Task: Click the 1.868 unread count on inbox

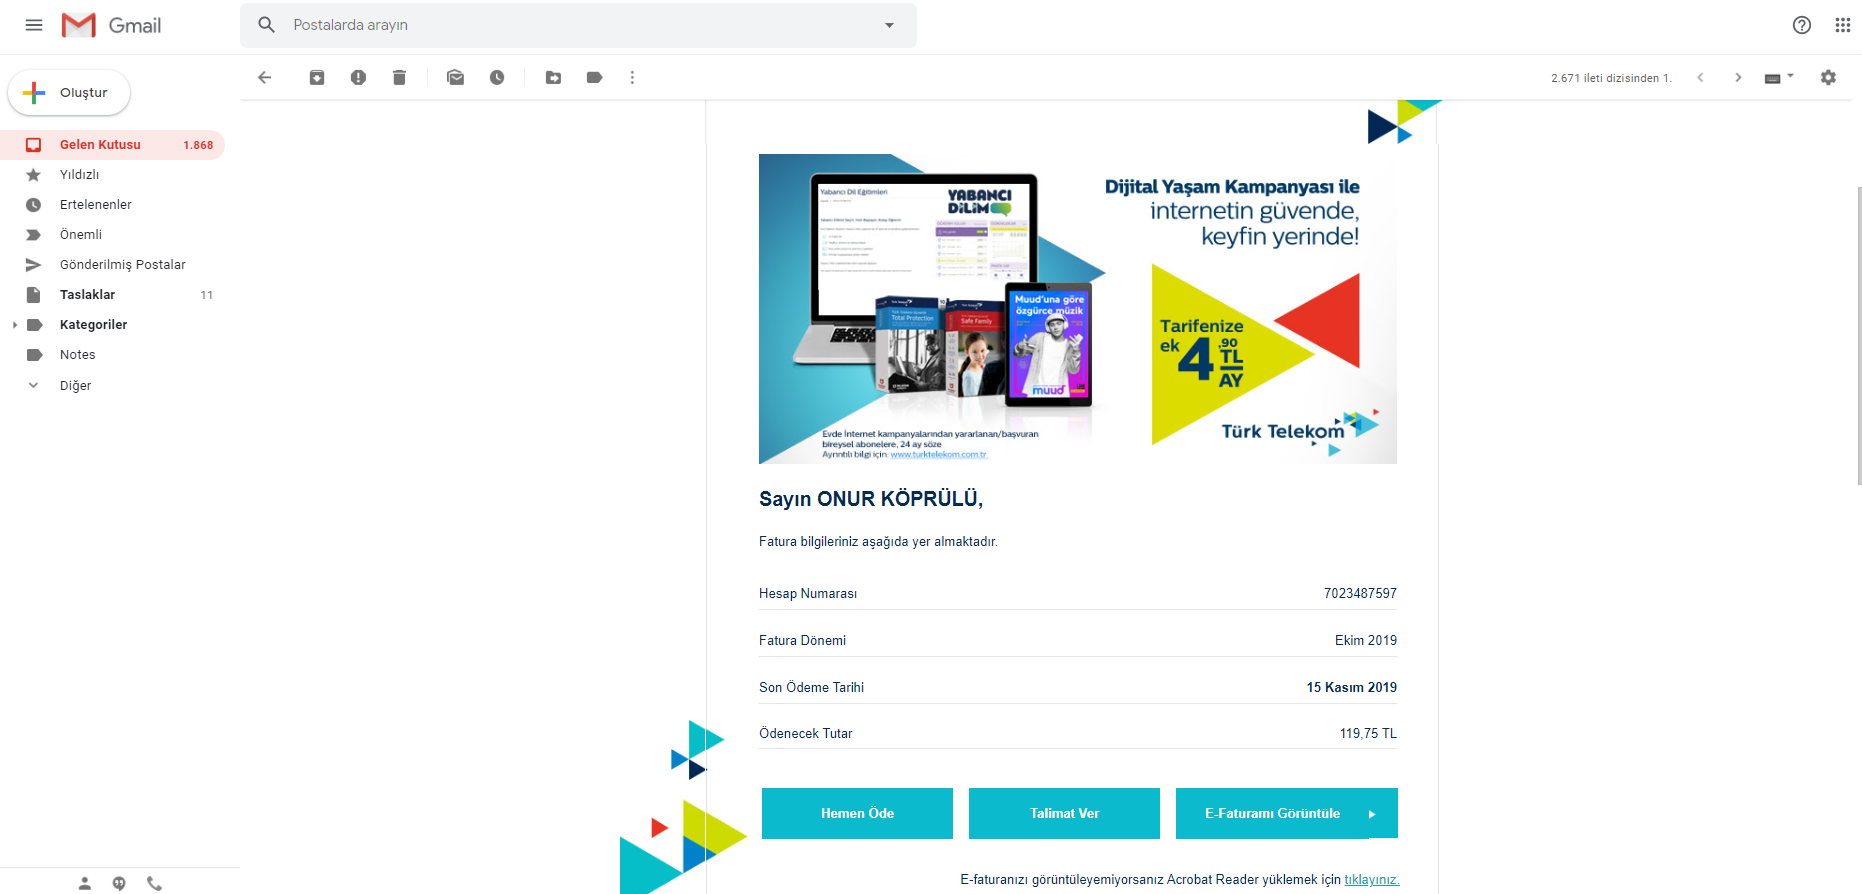Action: tap(198, 145)
